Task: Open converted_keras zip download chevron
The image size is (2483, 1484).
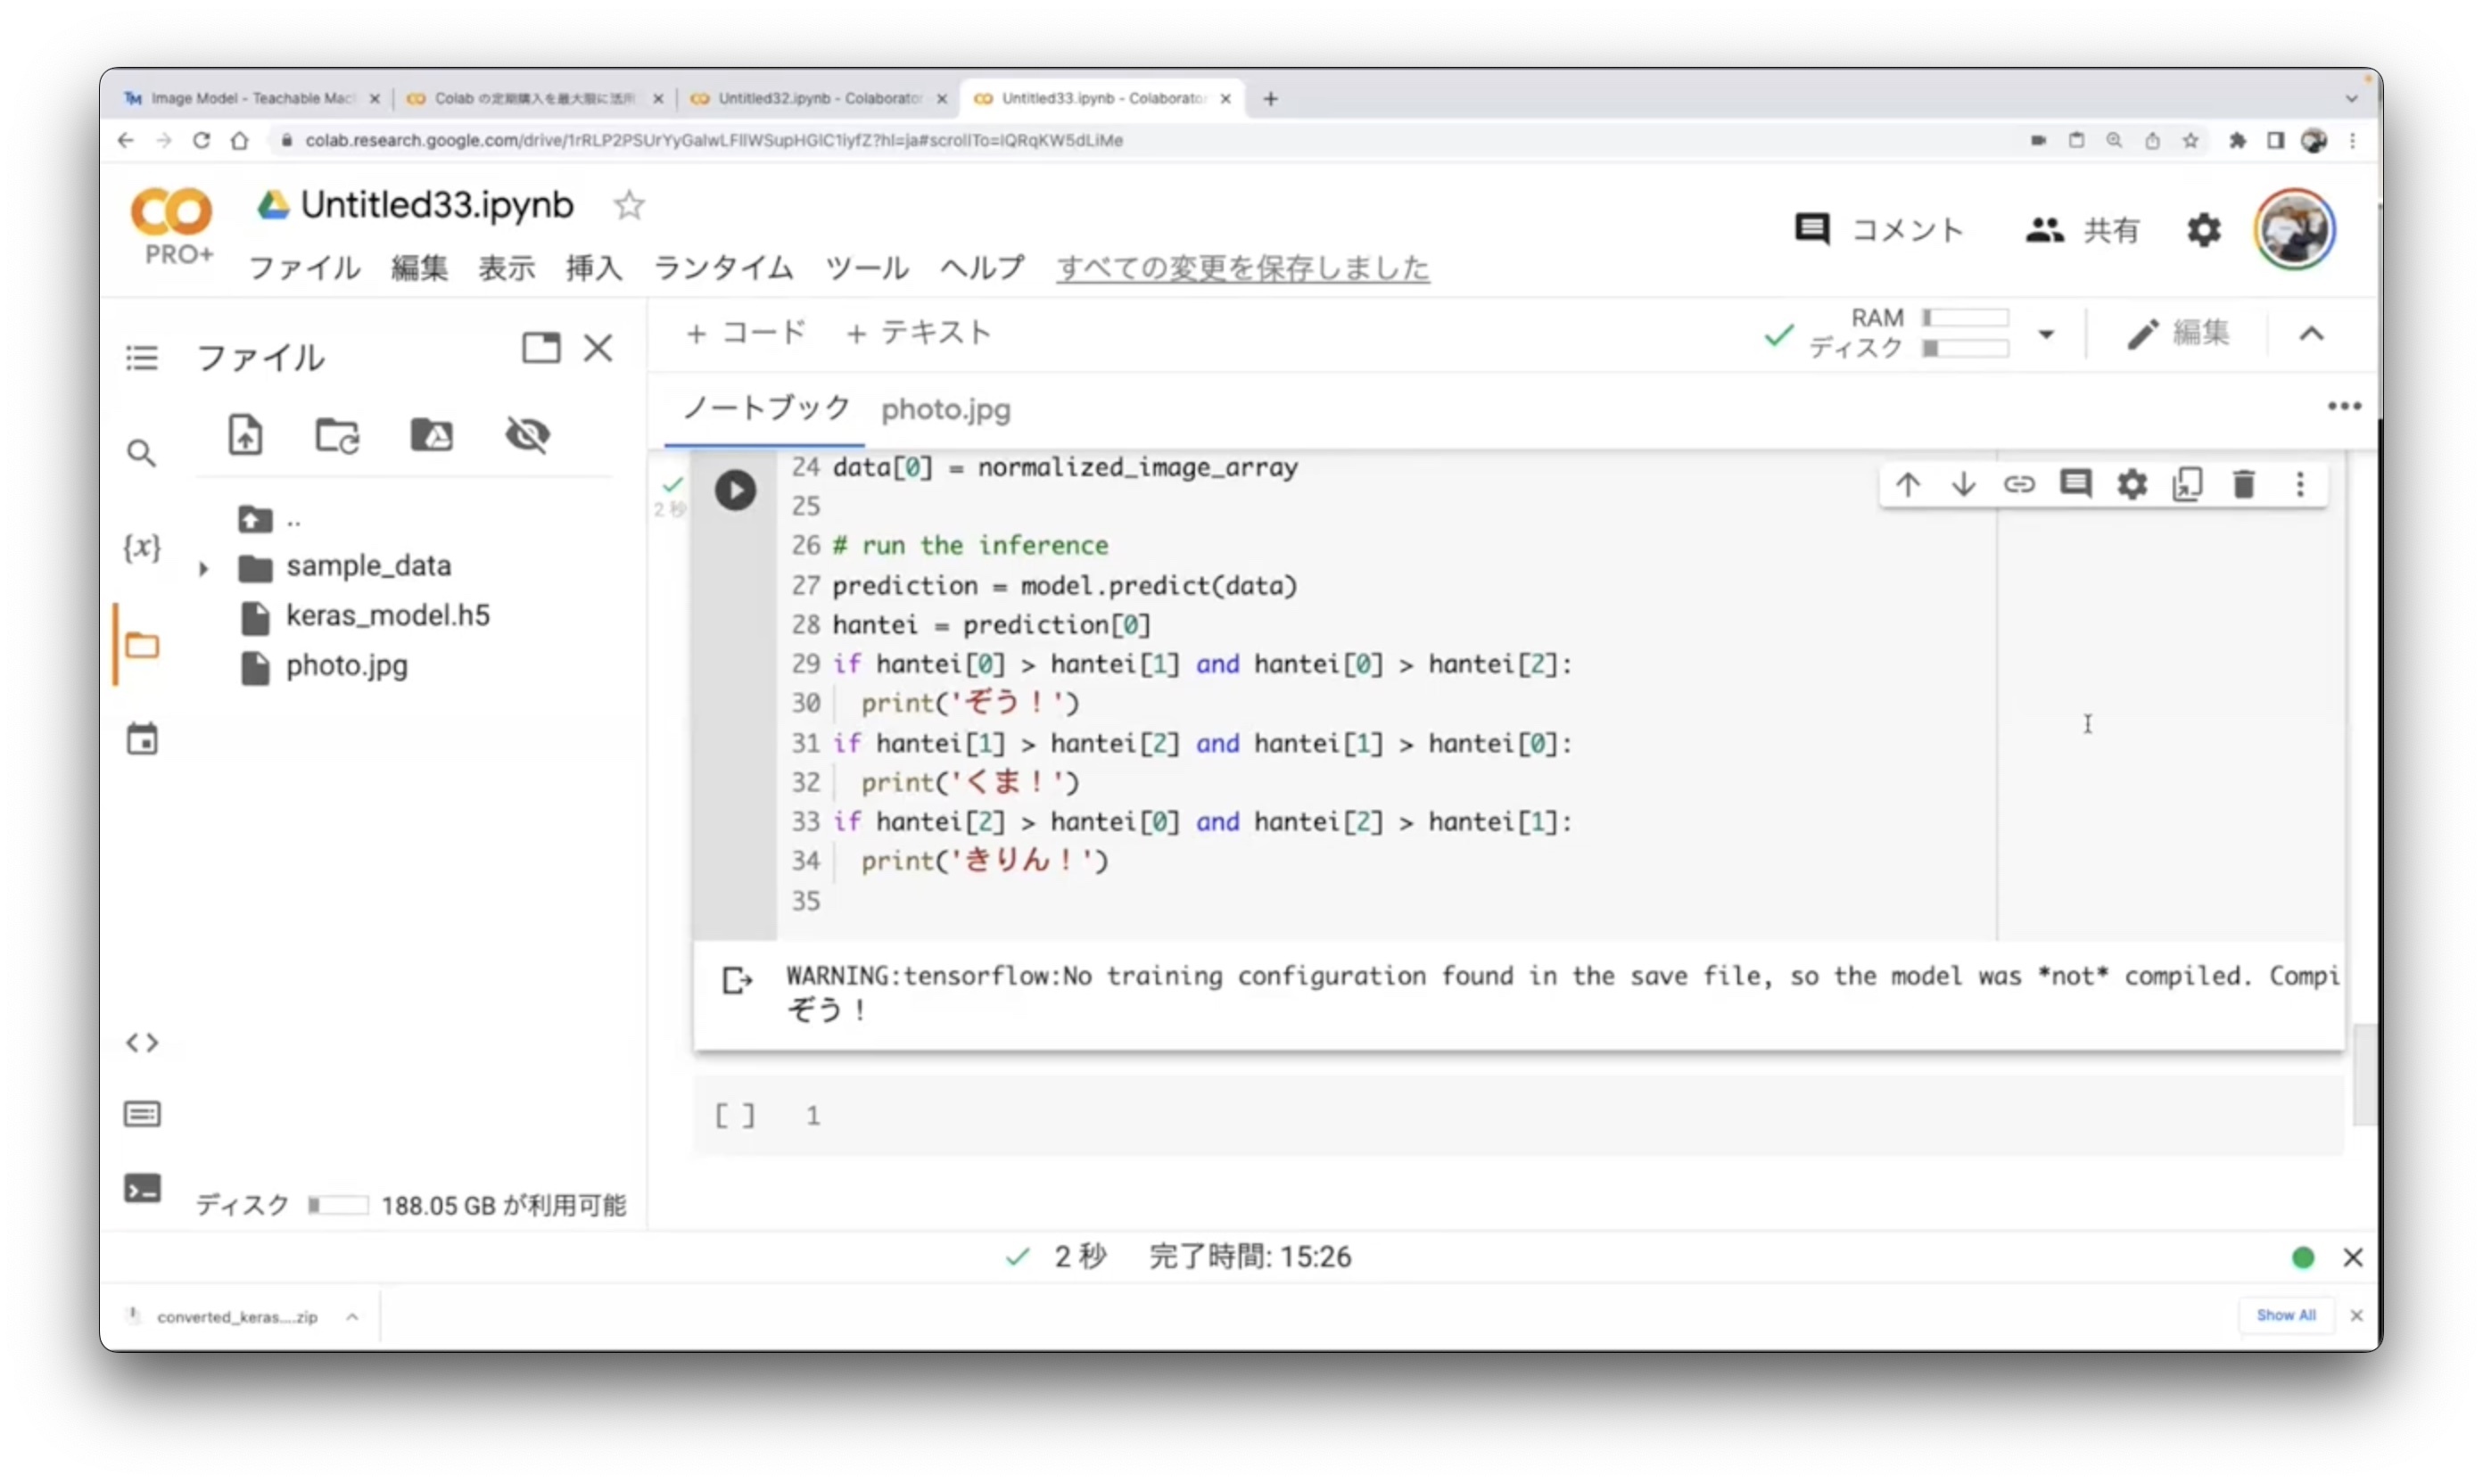Action: (x=352, y=1317)
